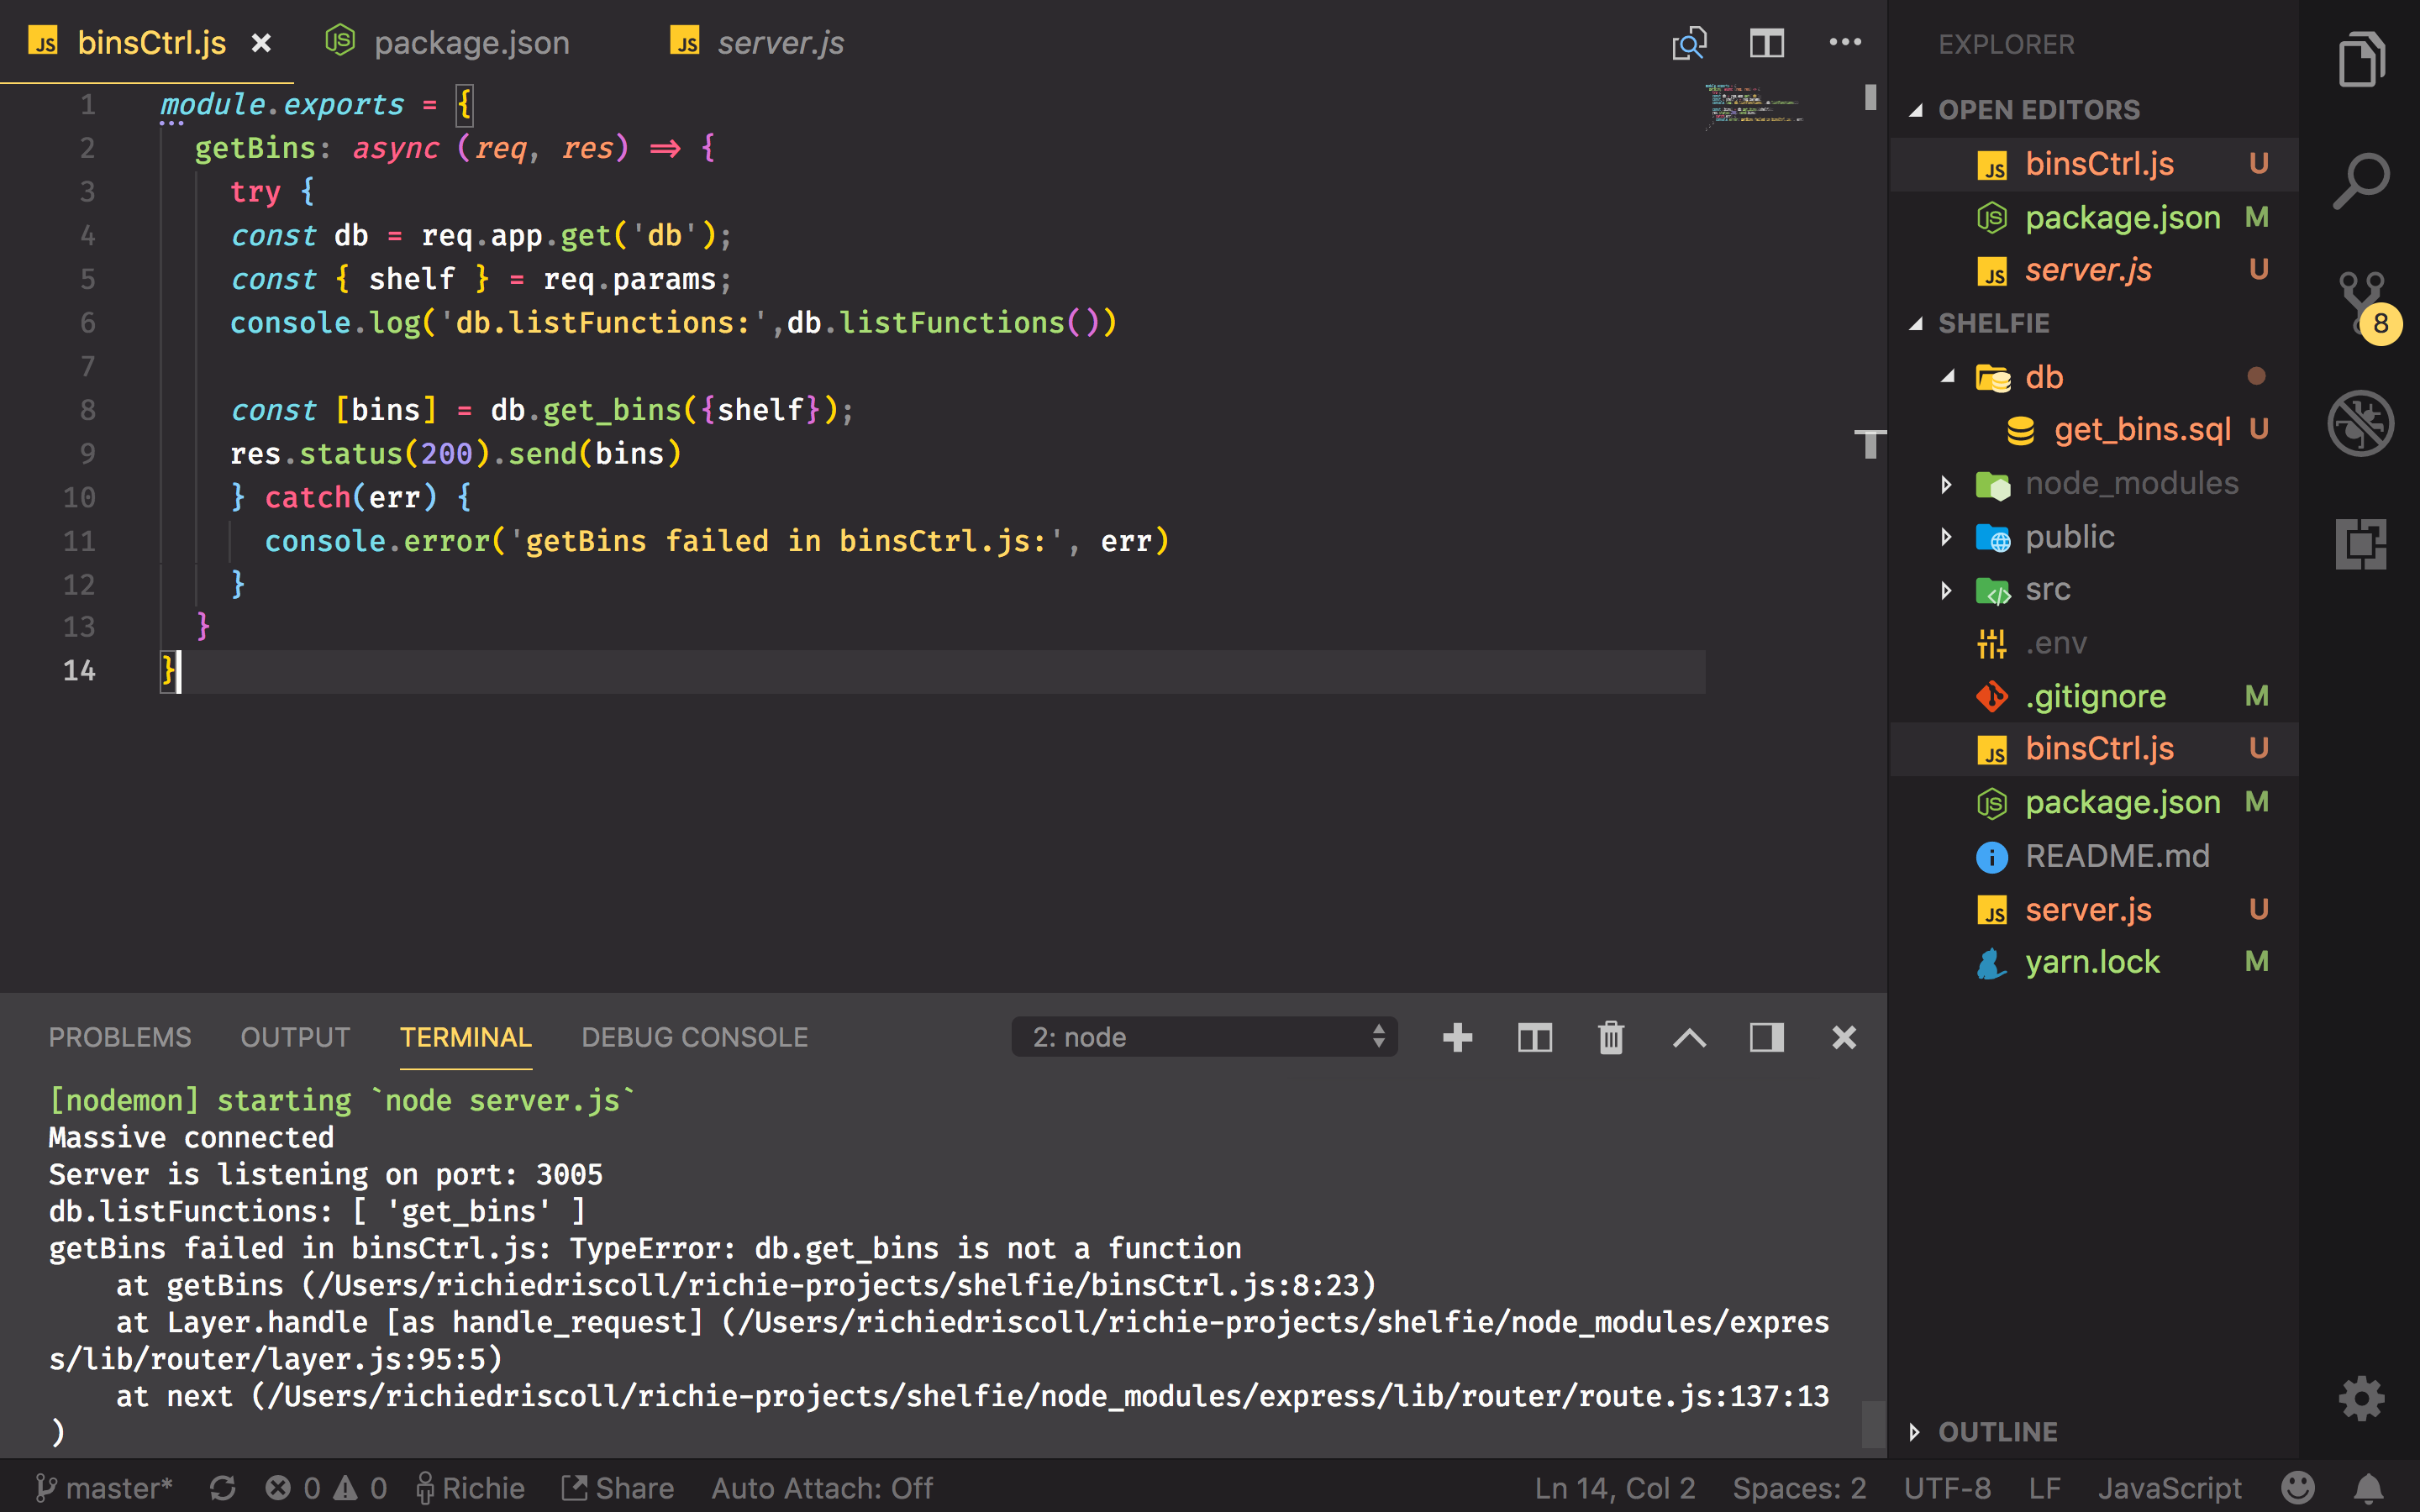The height and width of the screenshot is (1512, 2420).
Task: Move the panel to the right side
Action: [1767, 1037]
